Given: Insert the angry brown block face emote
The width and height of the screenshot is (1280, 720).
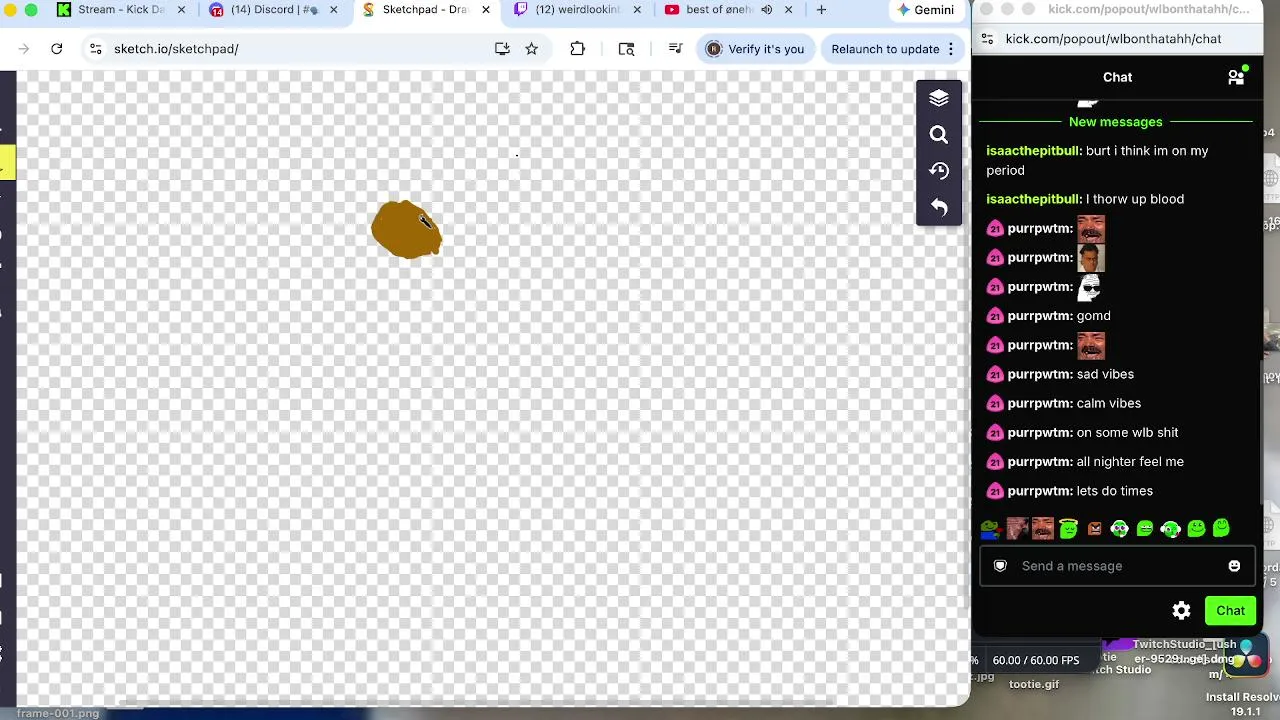Looking at the screenshot, I should point(1094,529).
